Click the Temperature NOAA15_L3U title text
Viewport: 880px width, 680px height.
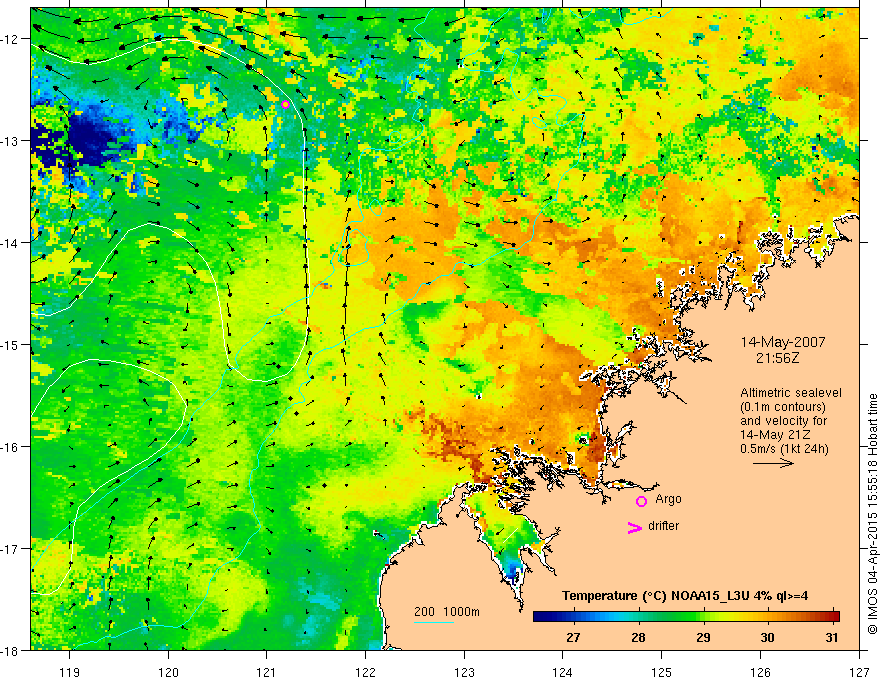[685, 596]
